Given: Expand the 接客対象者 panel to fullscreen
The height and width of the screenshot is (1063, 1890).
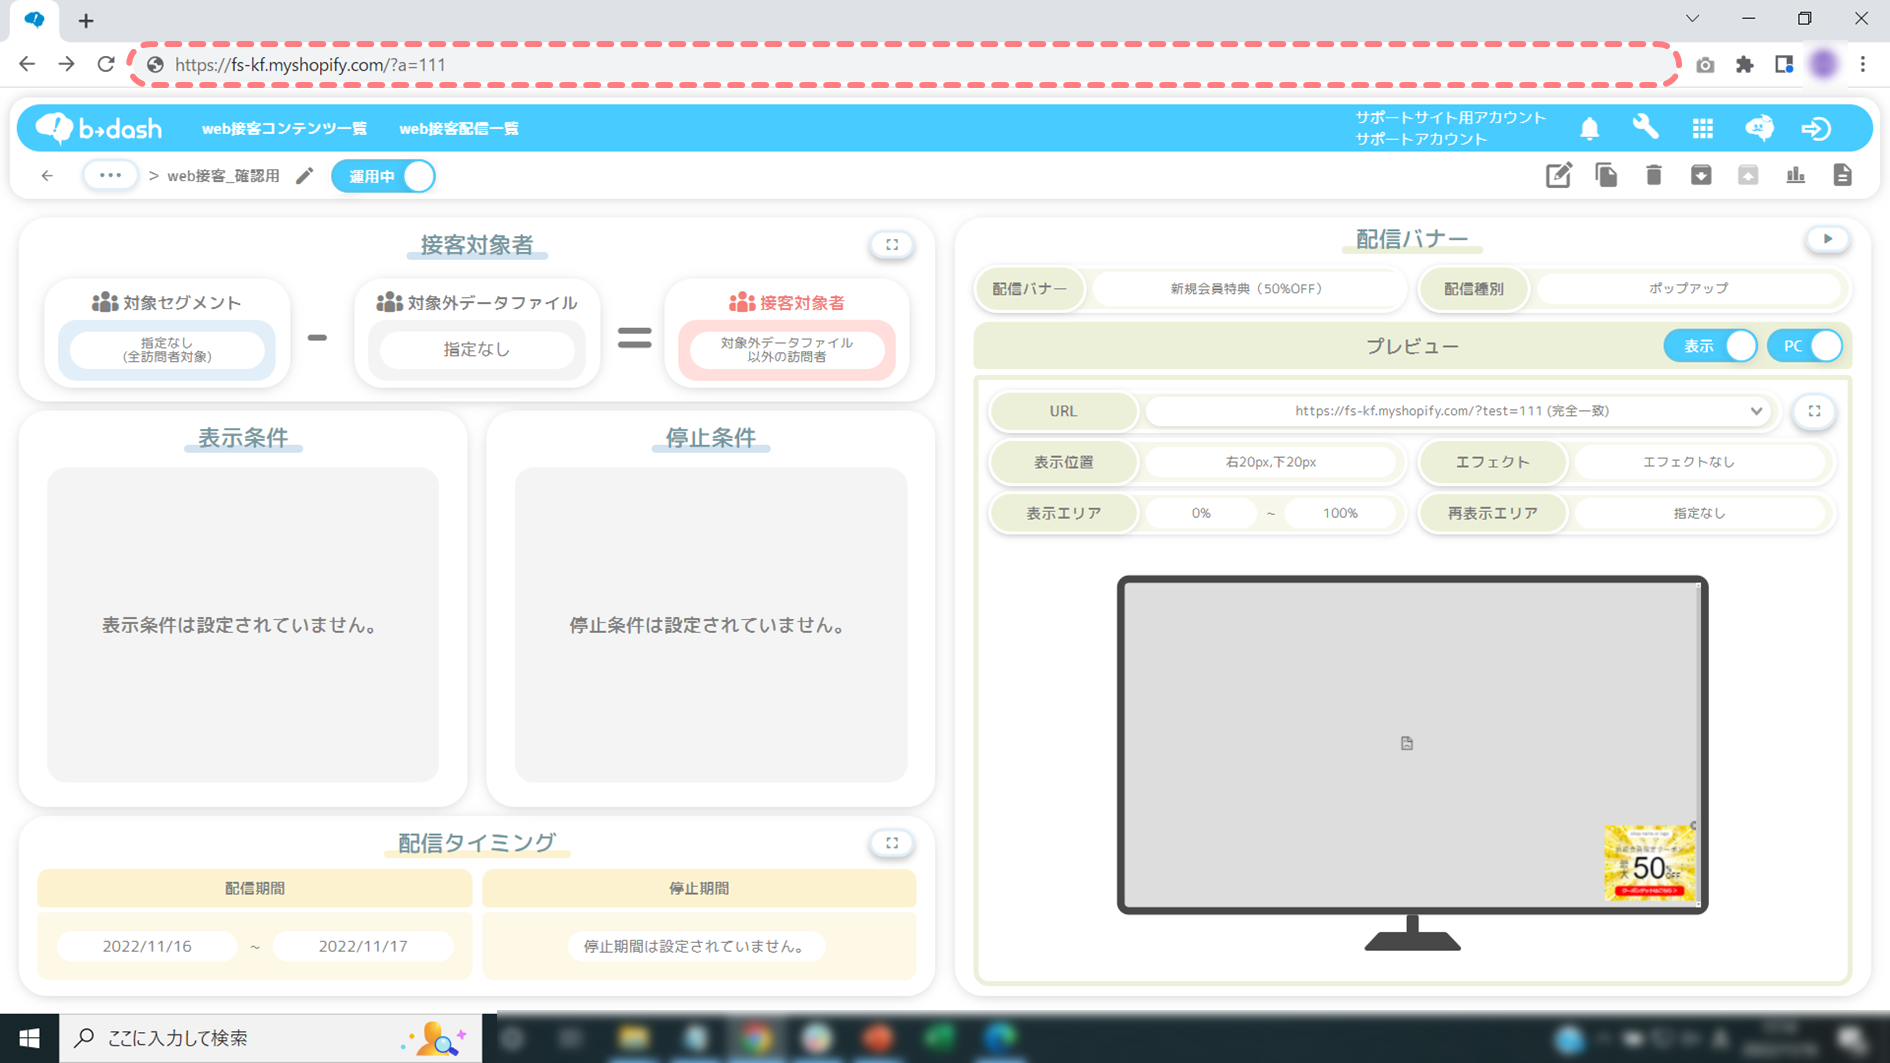Looking at the screenshot, I should pyautogui.click(x=892, y=244).
